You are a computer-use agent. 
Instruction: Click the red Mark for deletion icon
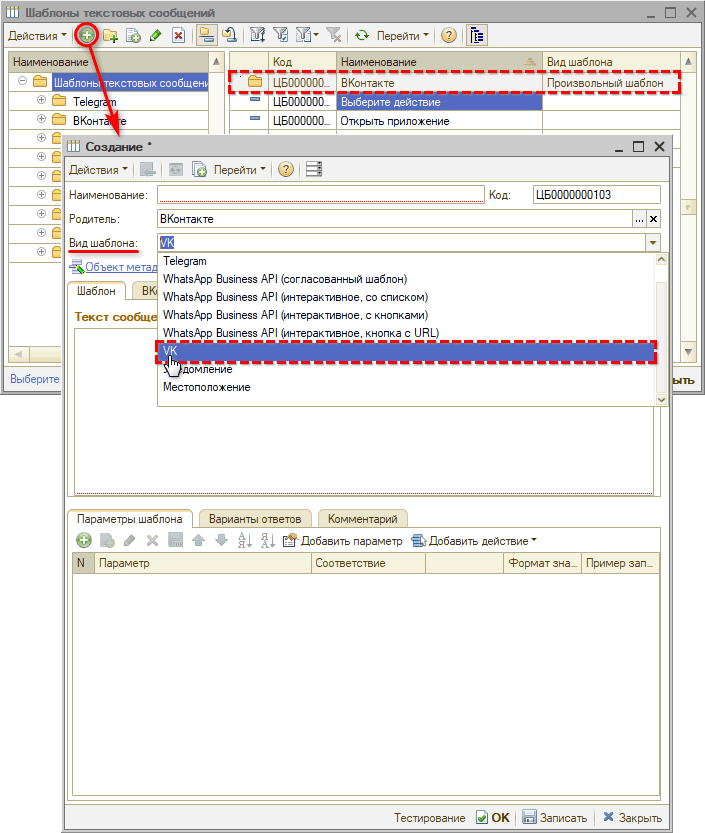coord(178,35)
